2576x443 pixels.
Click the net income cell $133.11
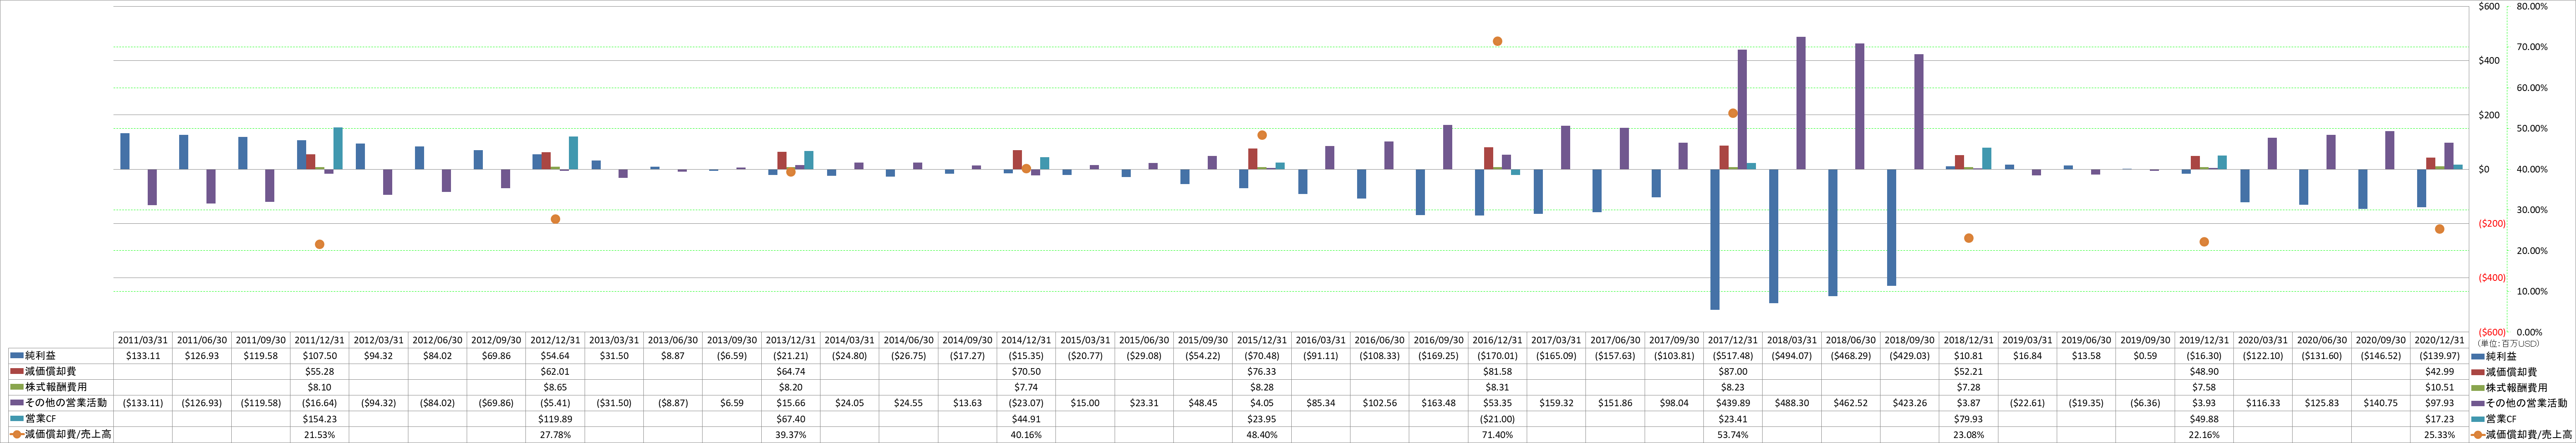(x=143, y=356)
